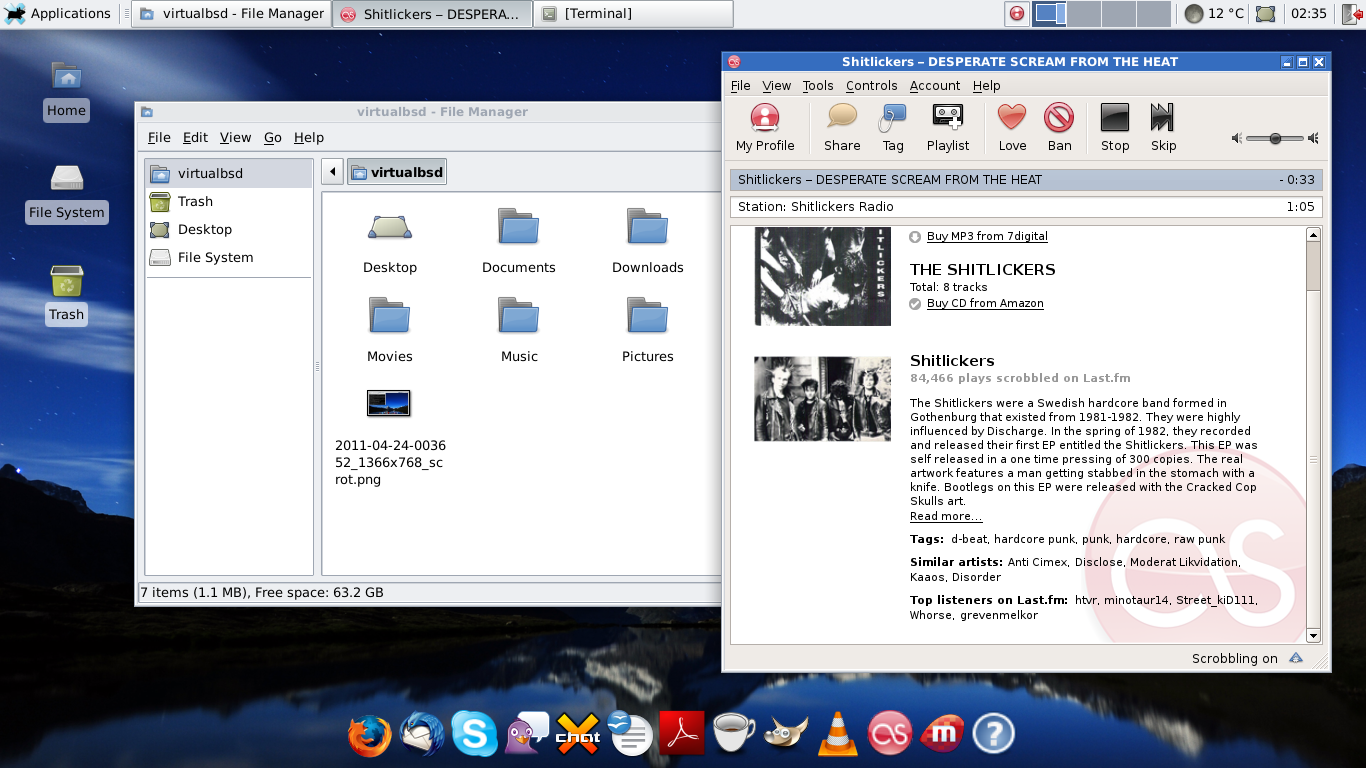Viewport: 1366px width, 768px height.
Task: Click the coffee cup dock icon
Action: point(734,735)
